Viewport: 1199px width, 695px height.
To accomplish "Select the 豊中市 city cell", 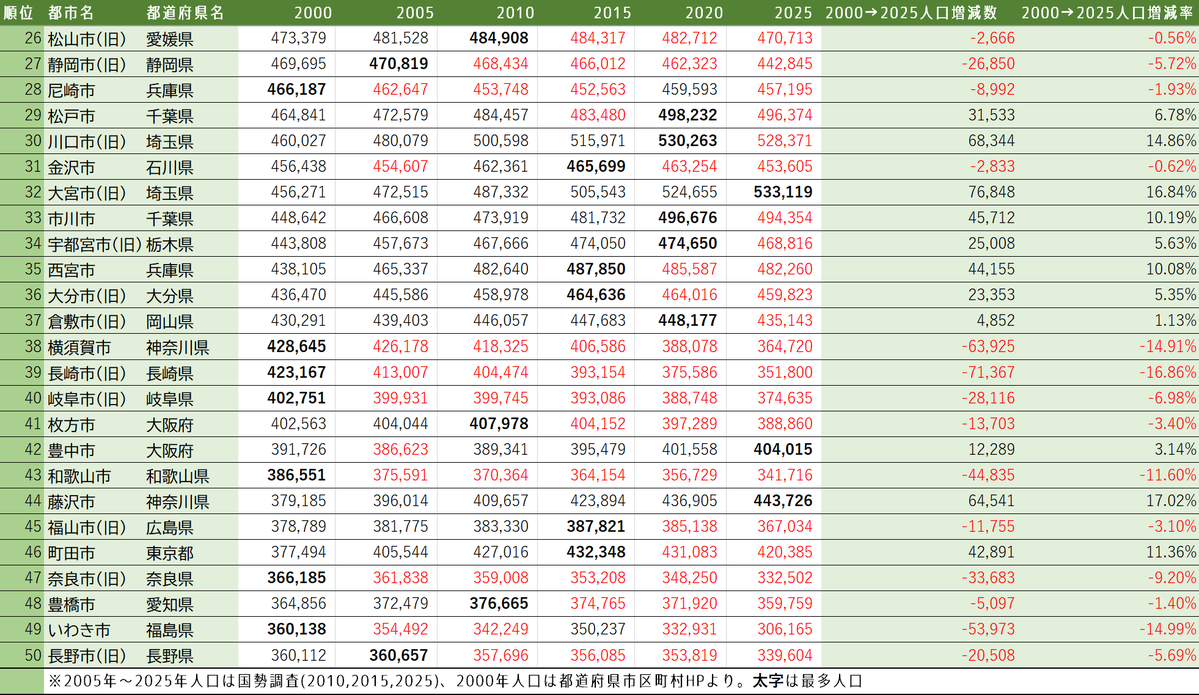I will pyautogui.click(x=71, y=450).
